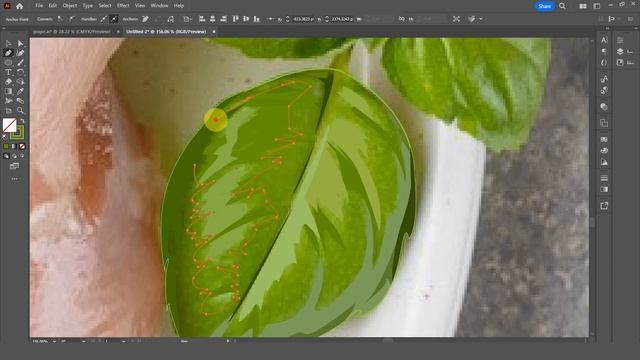Set paint mode to None
The height and width of the screenshot is (360, 640).
(22, 146)
